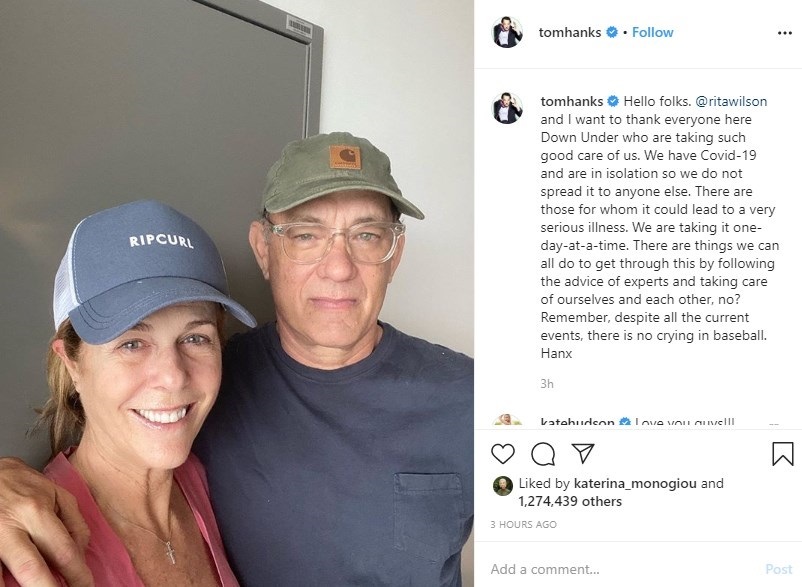Image resolution: width=802 pixels, height=587 pixels.
Task: Click the small liker avatar thumbnail
Action: click(x=503, y=486)
